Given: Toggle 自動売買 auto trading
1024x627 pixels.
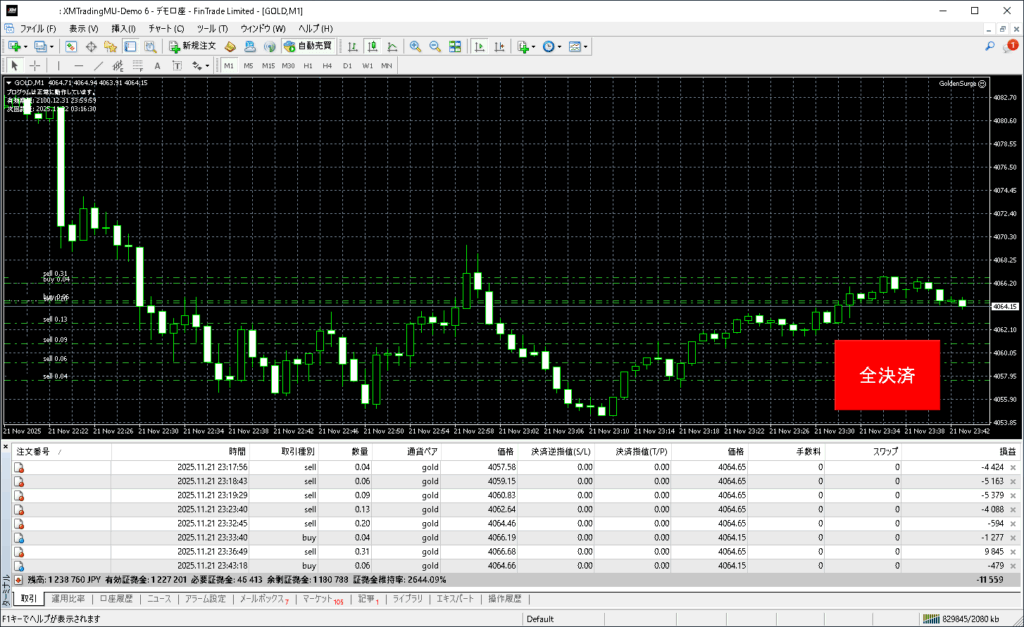Looking at the screenshot, I should 308,46.
